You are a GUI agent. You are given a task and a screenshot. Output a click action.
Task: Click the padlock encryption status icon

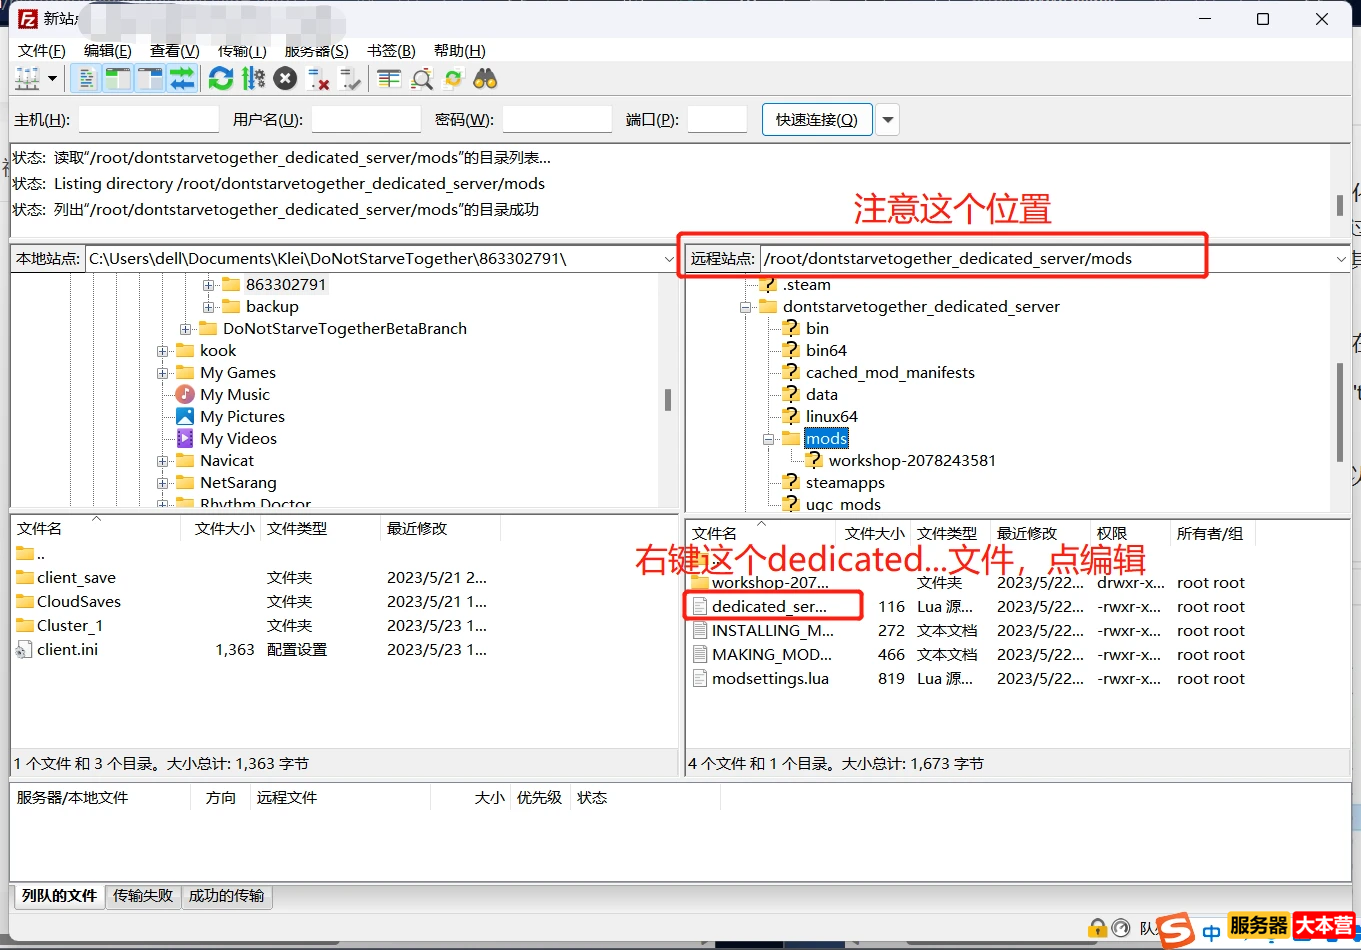pyautogui.click(x=1098, y=928)
